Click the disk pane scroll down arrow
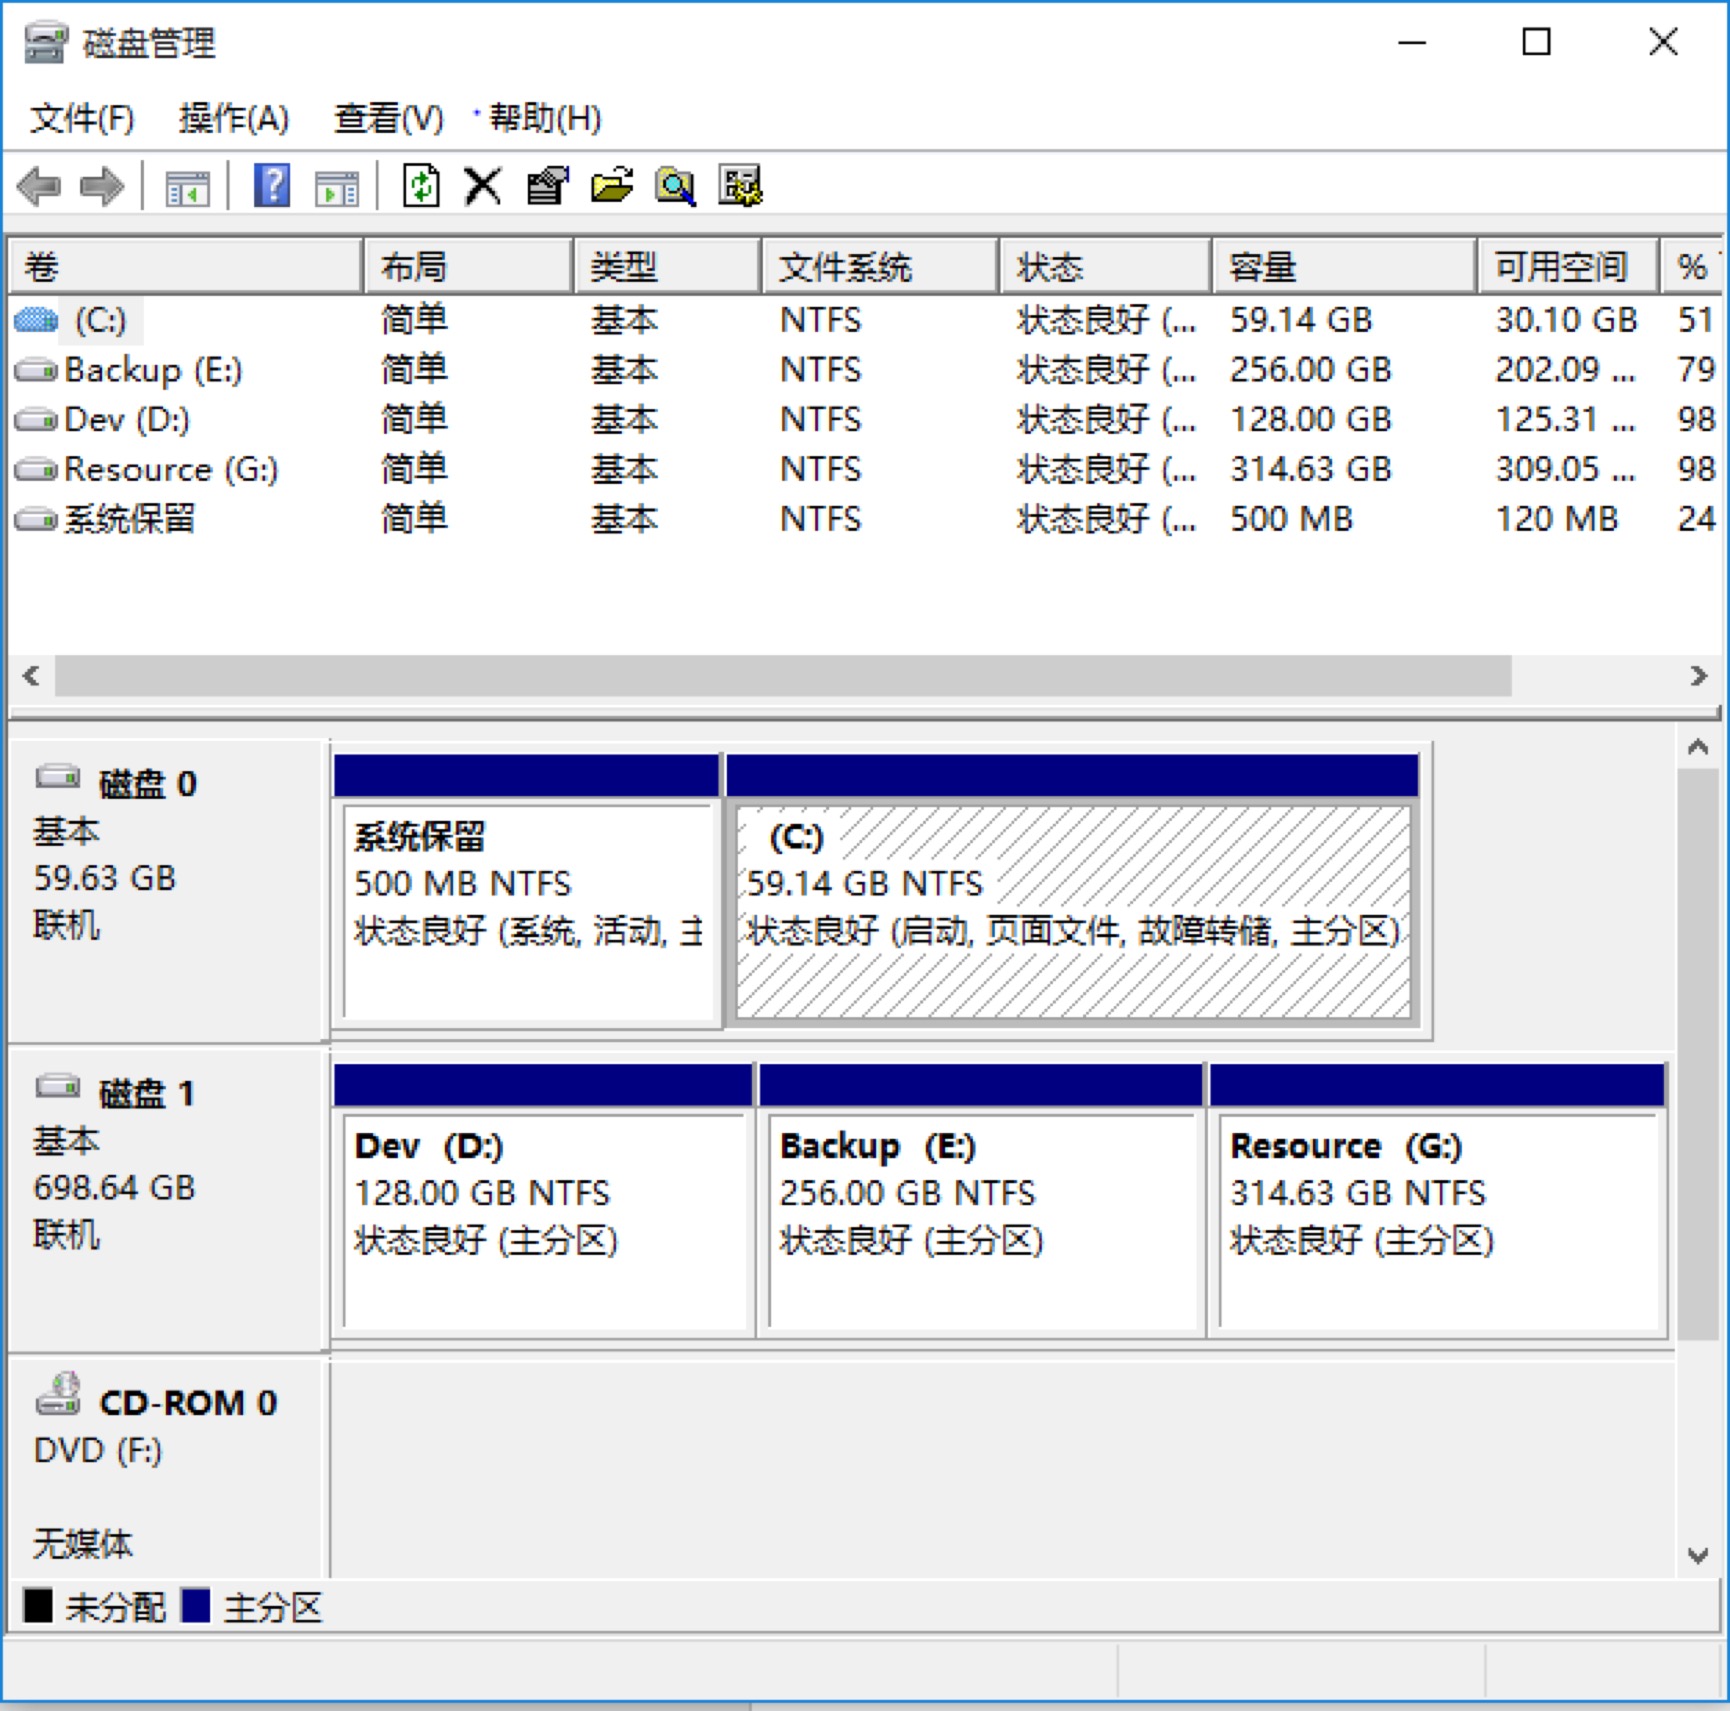Viewport: 1730px width, 1711px height. pos(1698,1555)
